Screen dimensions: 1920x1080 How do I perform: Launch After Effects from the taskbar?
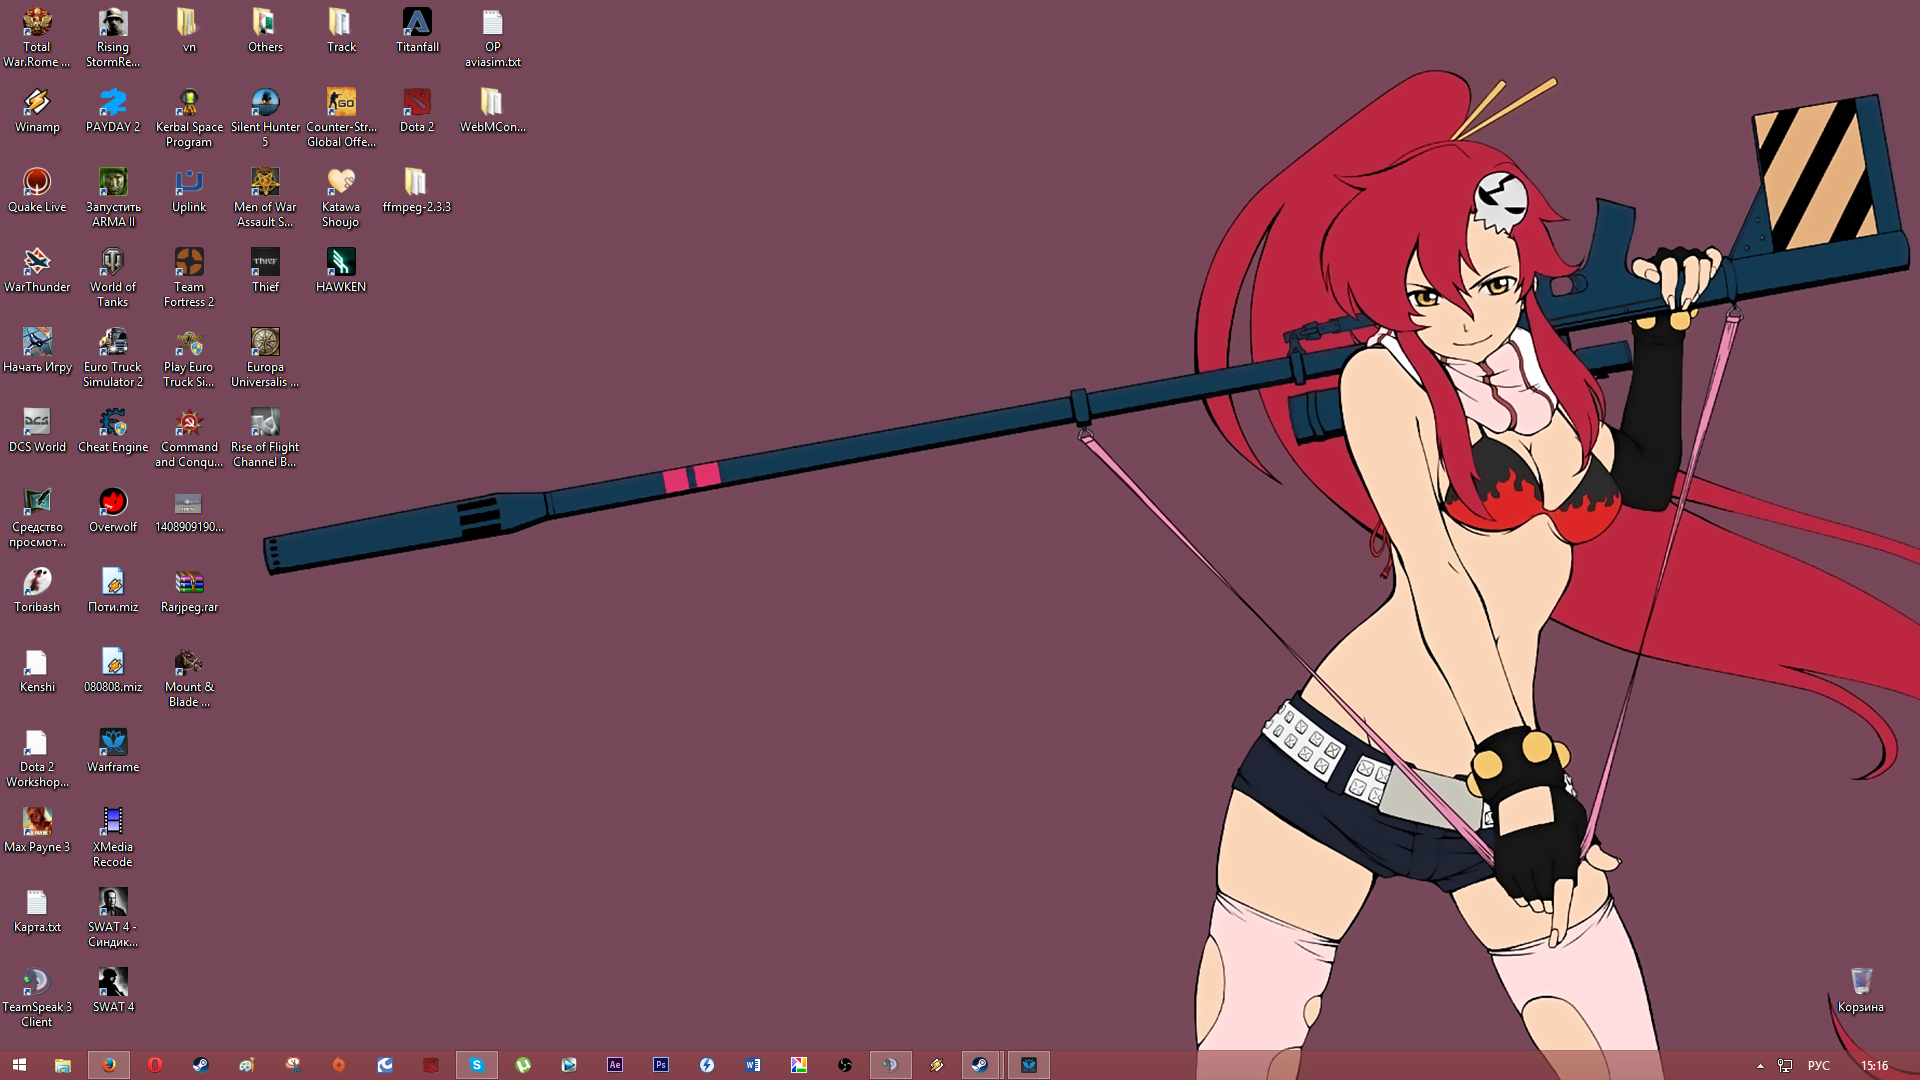[615, 1065]
